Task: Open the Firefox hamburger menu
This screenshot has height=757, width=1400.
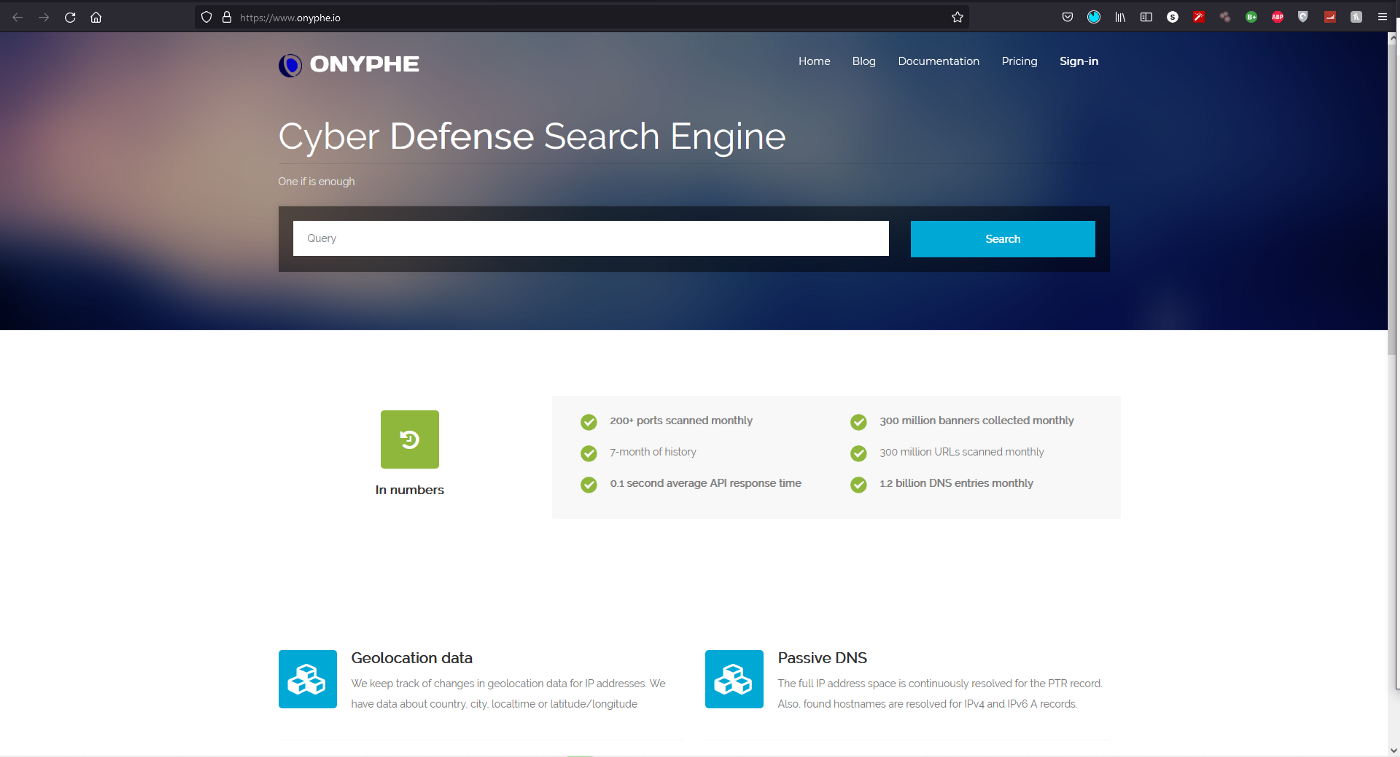Action: [x=1383, y=17]
